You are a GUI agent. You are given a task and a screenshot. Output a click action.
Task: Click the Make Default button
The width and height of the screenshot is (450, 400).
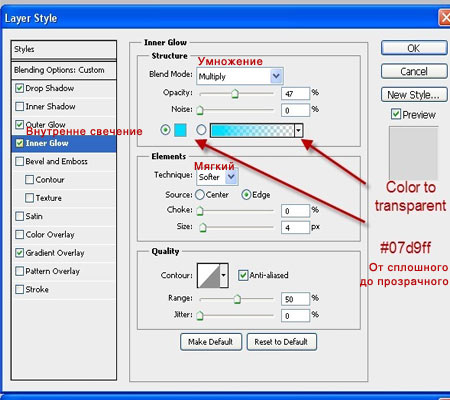pos(211,342)
